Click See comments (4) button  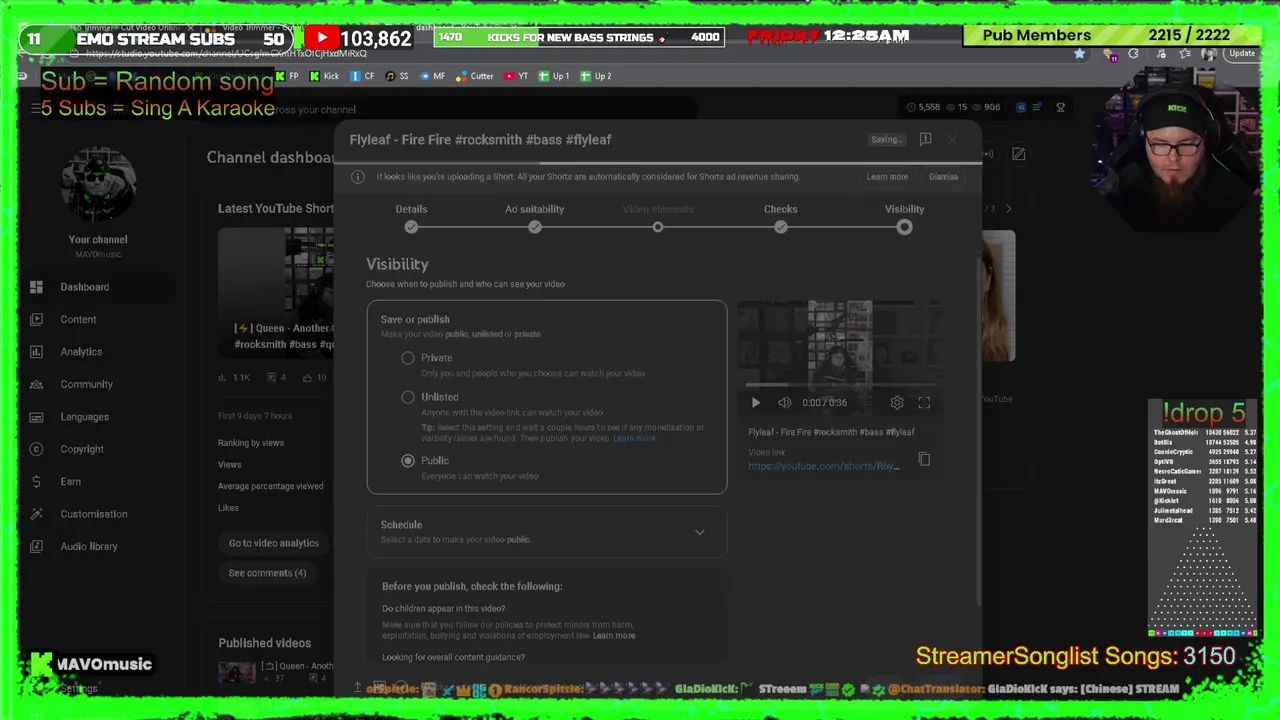pos(267,573)
